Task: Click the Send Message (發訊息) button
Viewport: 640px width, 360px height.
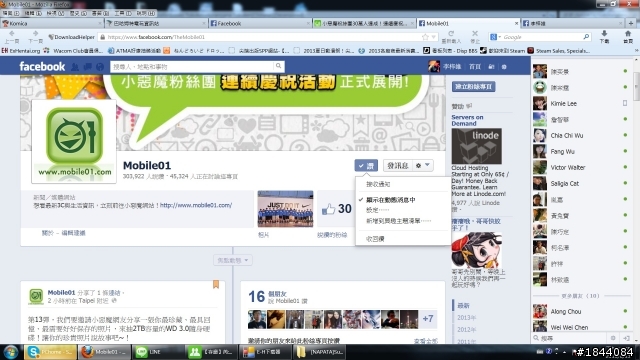Action: pos(398,165)
